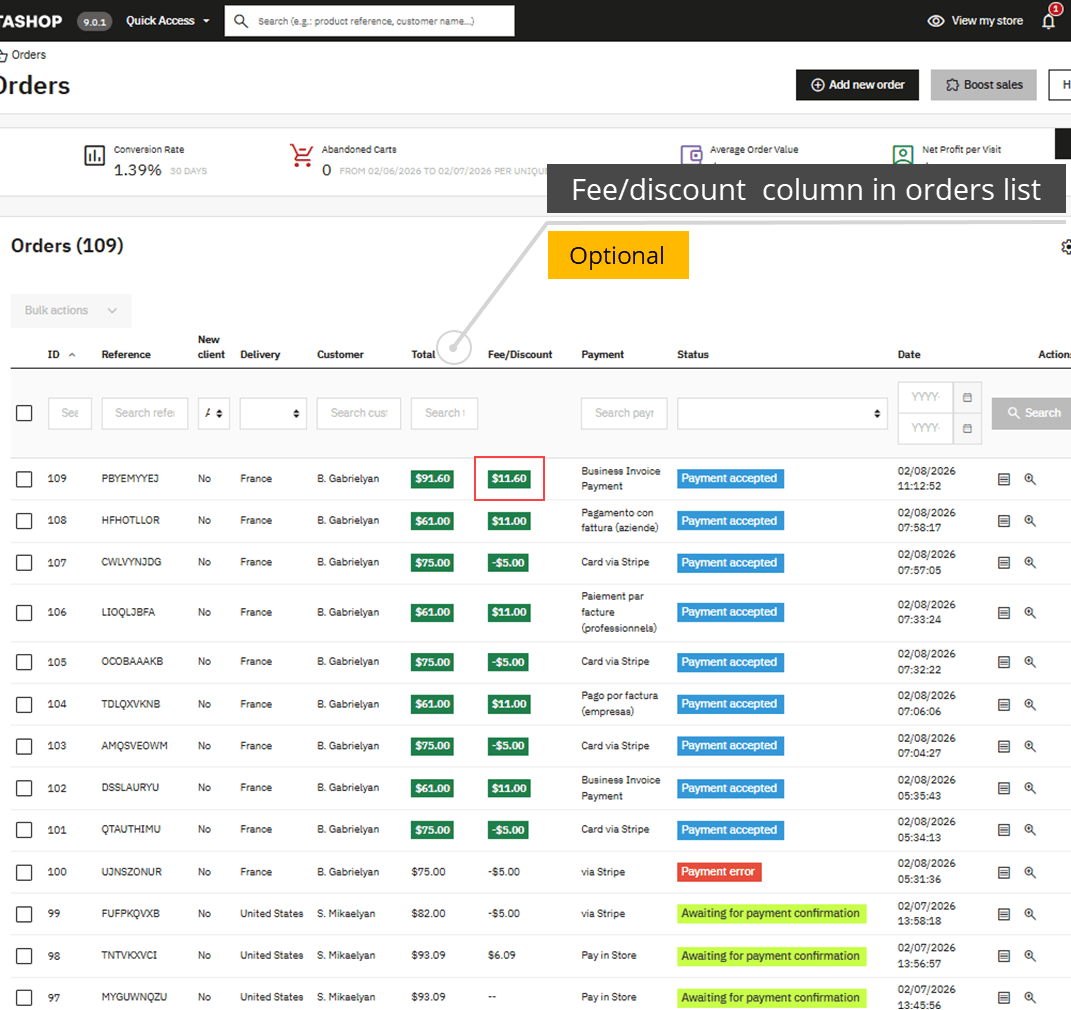
Task: View details magnifier for order 107
Action: pyautogui.click(x=1029, y=563)
